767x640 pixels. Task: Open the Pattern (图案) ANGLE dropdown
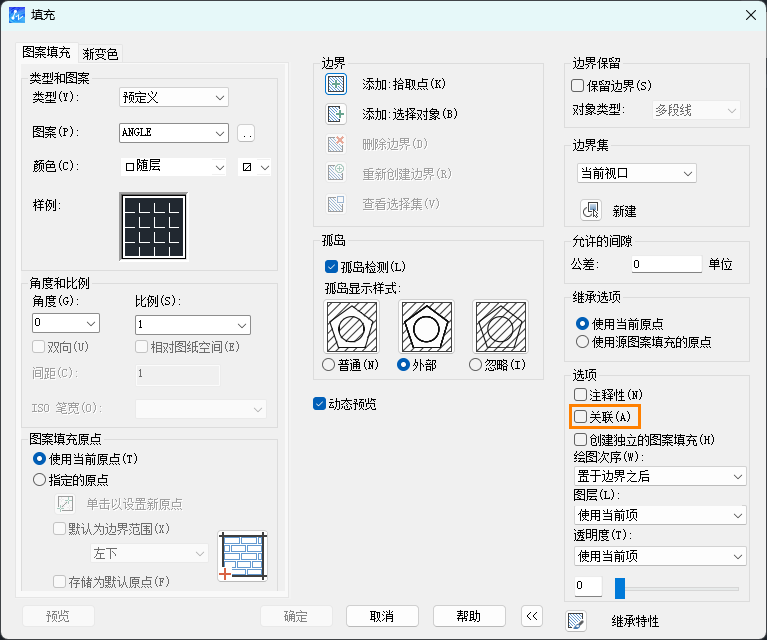[x=174, y=133]
